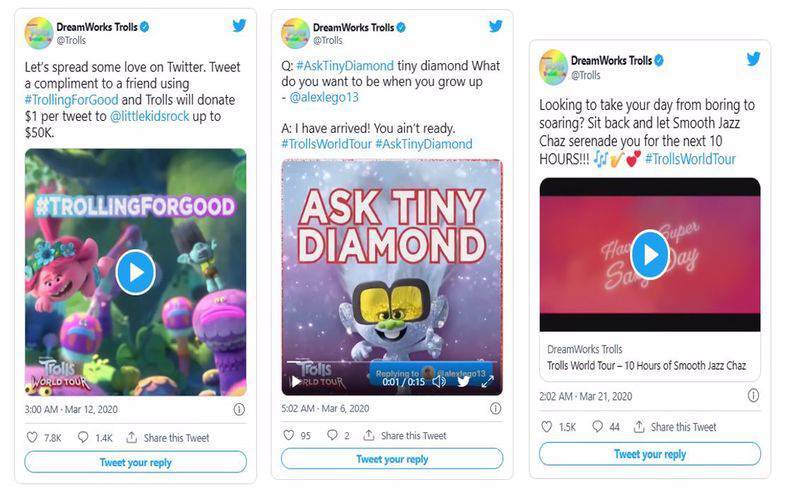Screen dimensions: 800x500
Task: Expand the Ask Tiny Diamond video to fullscreen
Action: coord(487,381)
